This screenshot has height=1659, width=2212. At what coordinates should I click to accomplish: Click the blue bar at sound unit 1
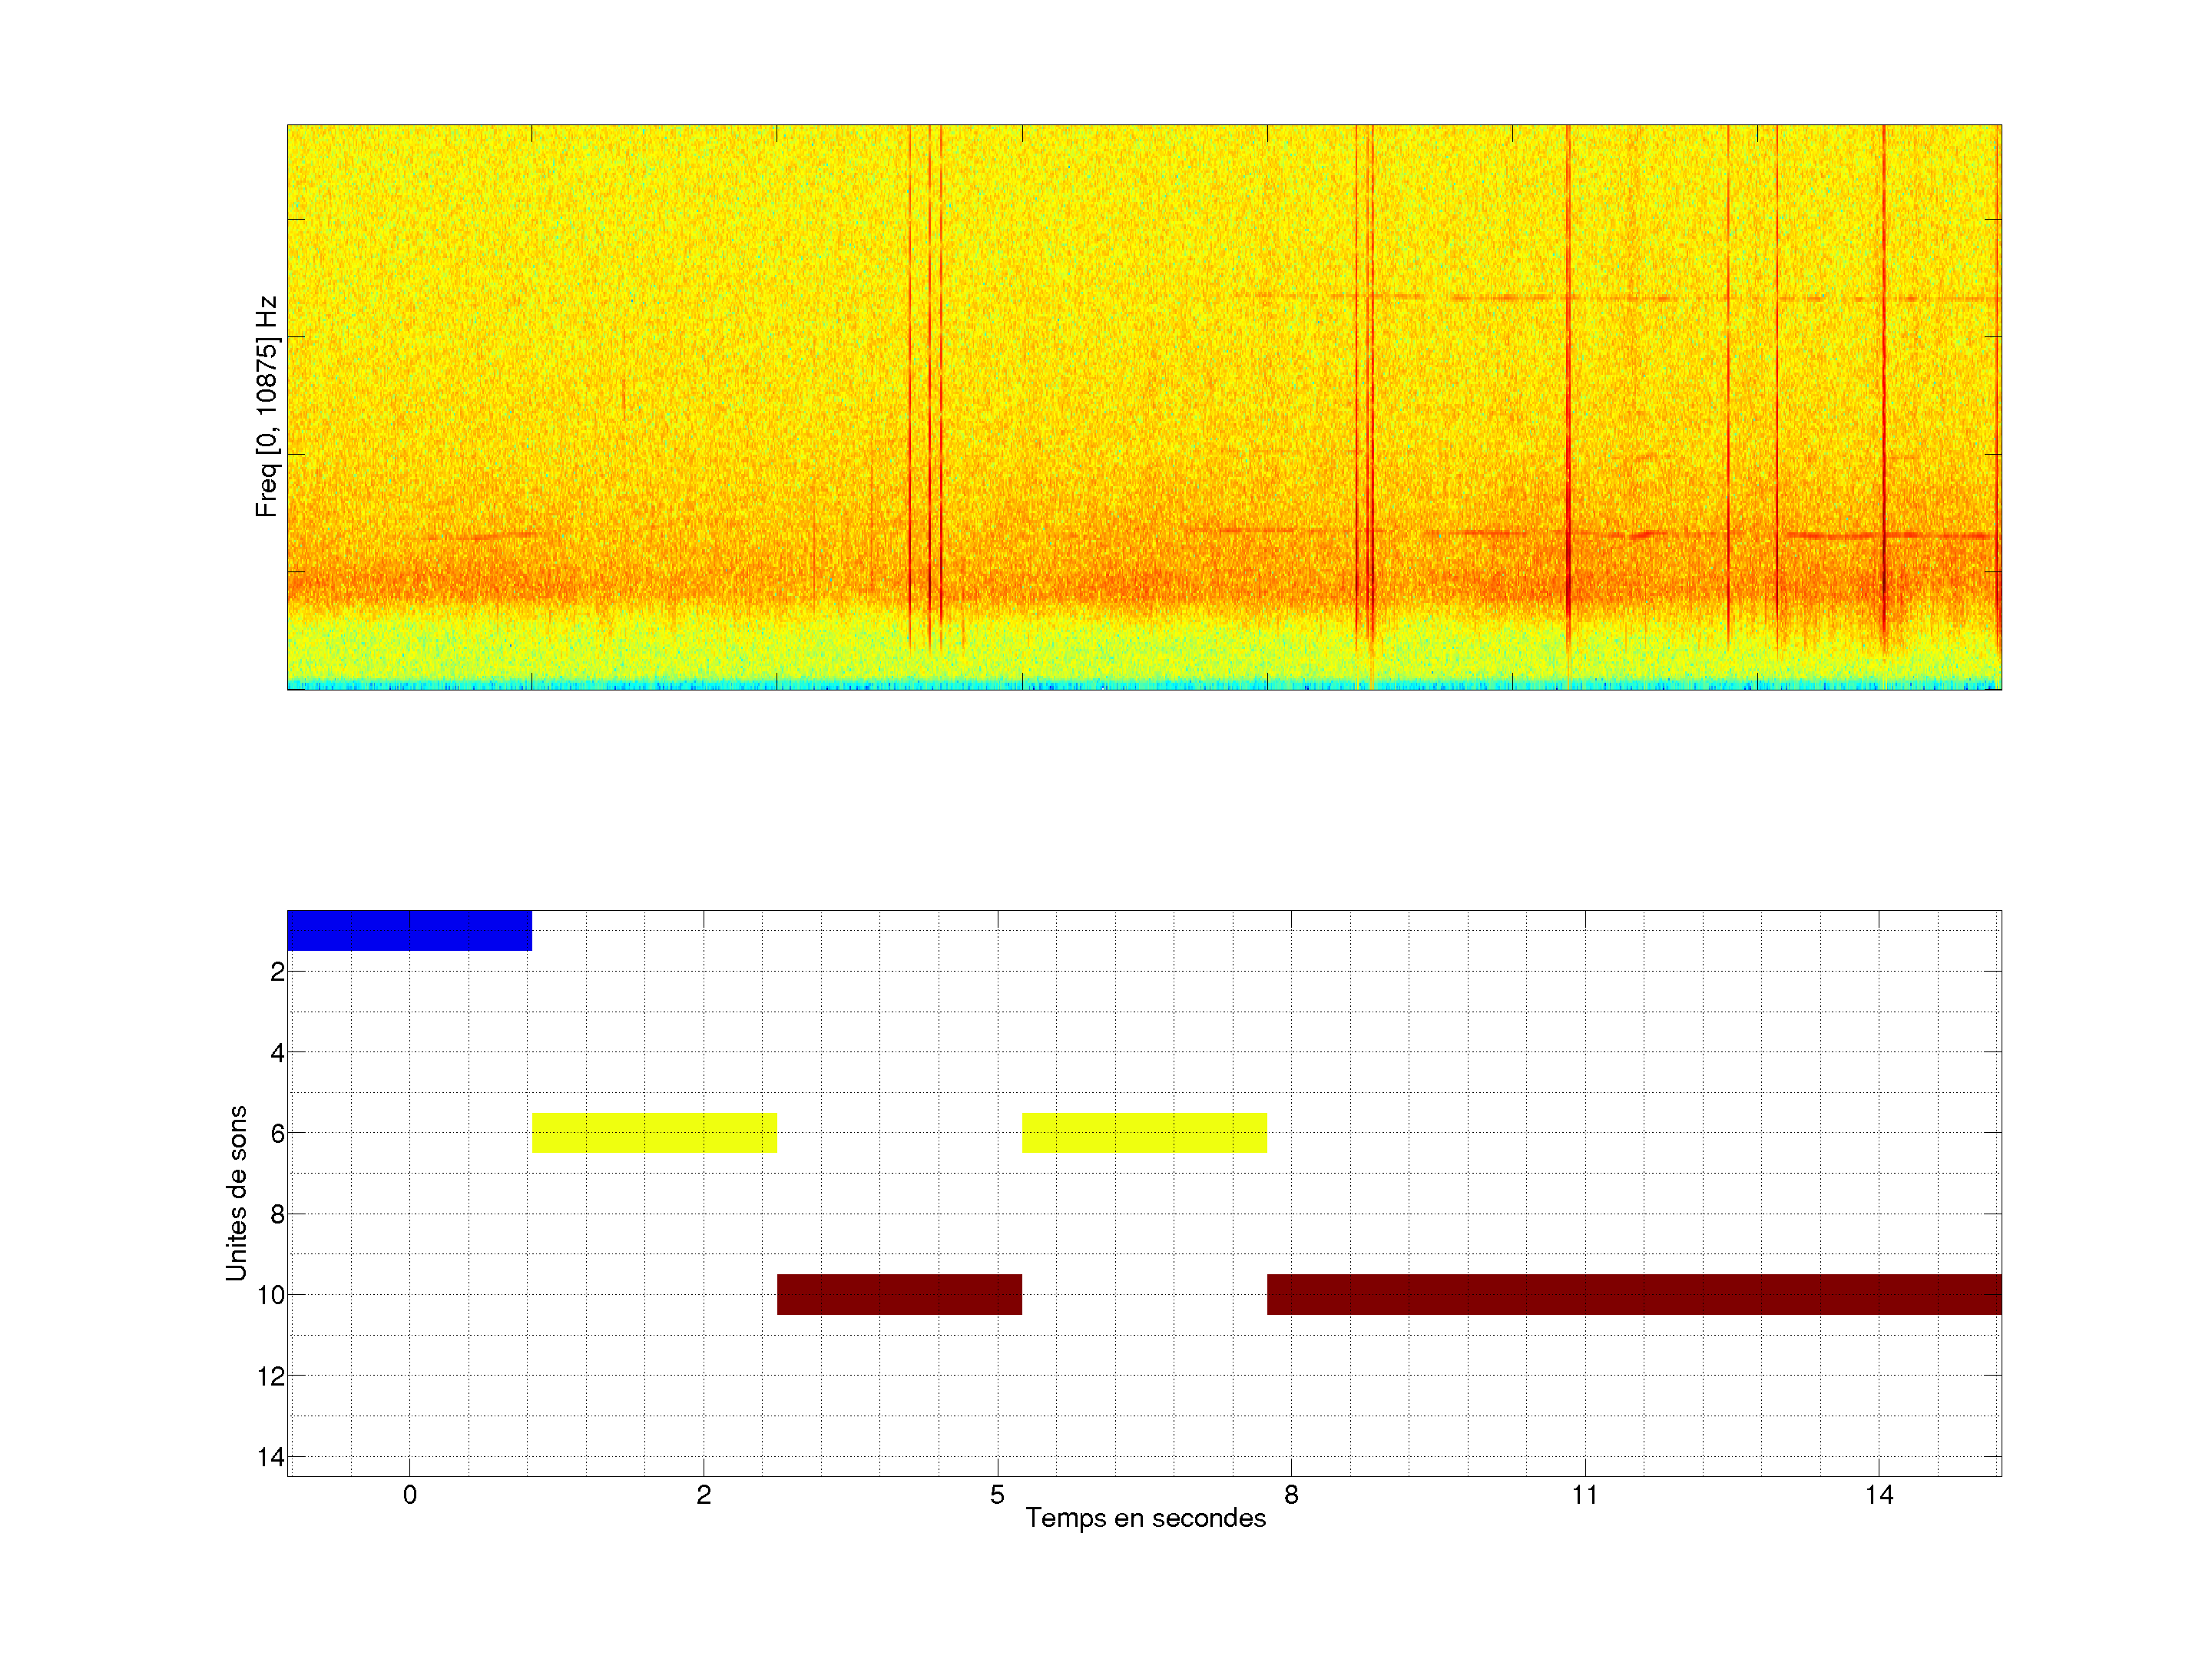pos(409,930)
